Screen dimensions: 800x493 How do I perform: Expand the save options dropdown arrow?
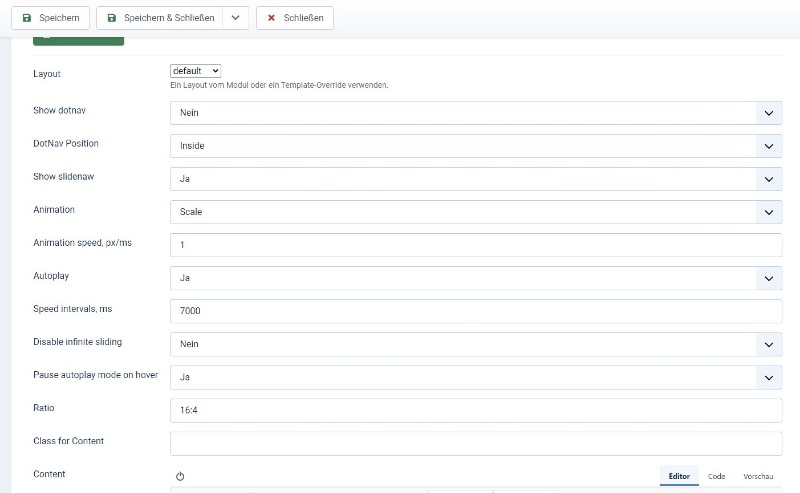(x=236, y=18)
